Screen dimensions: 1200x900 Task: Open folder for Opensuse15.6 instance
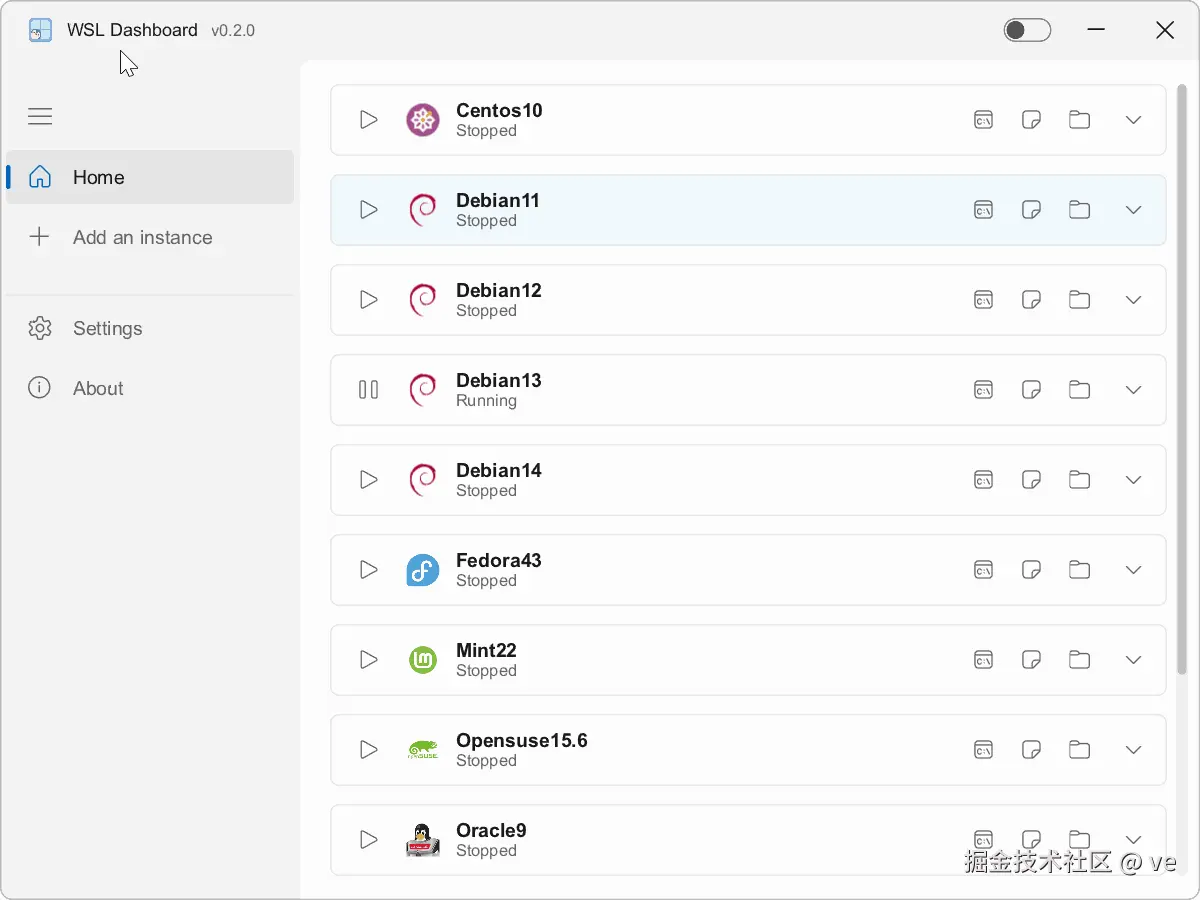coord(1079,750)
